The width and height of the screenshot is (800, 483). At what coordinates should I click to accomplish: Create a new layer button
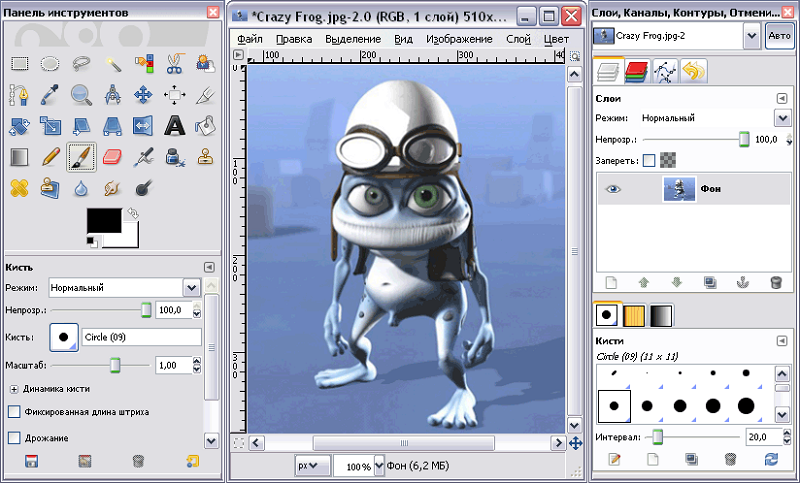(x=611, y=283)
